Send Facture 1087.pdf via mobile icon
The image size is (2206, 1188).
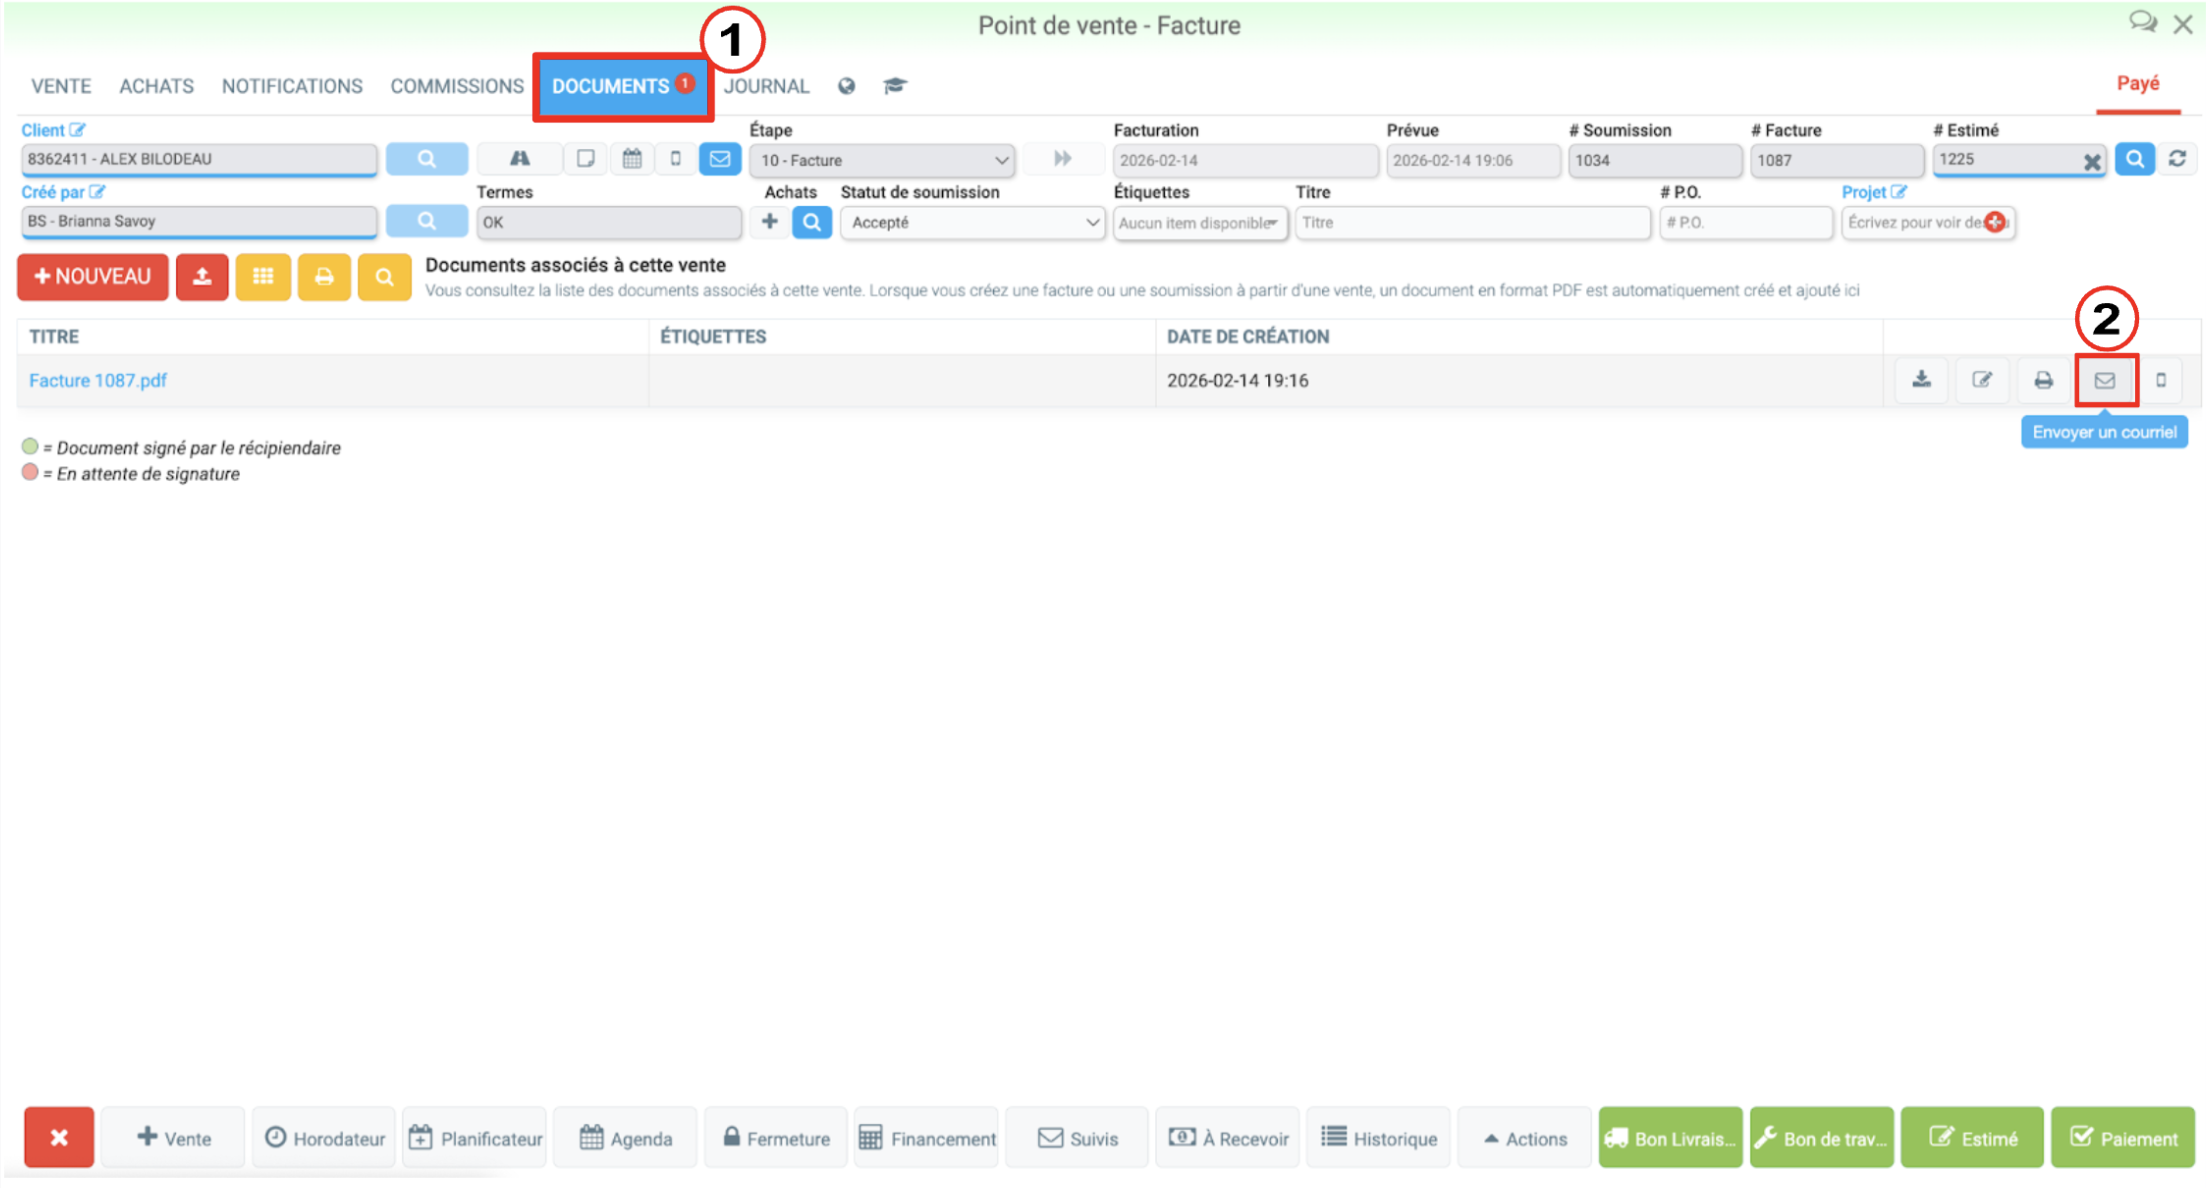(x=2161, y=380)
